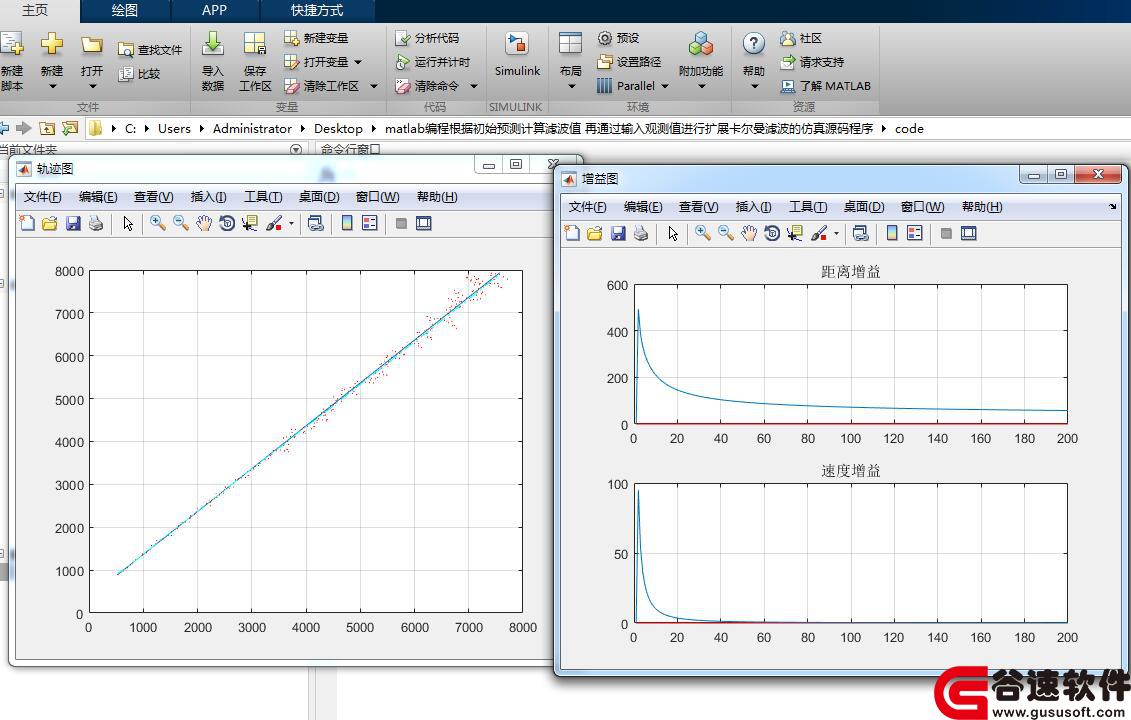The image size is (1131, 720).
Task: Click the 打开 folder icon in ribbon
Action: click(92, 45)
